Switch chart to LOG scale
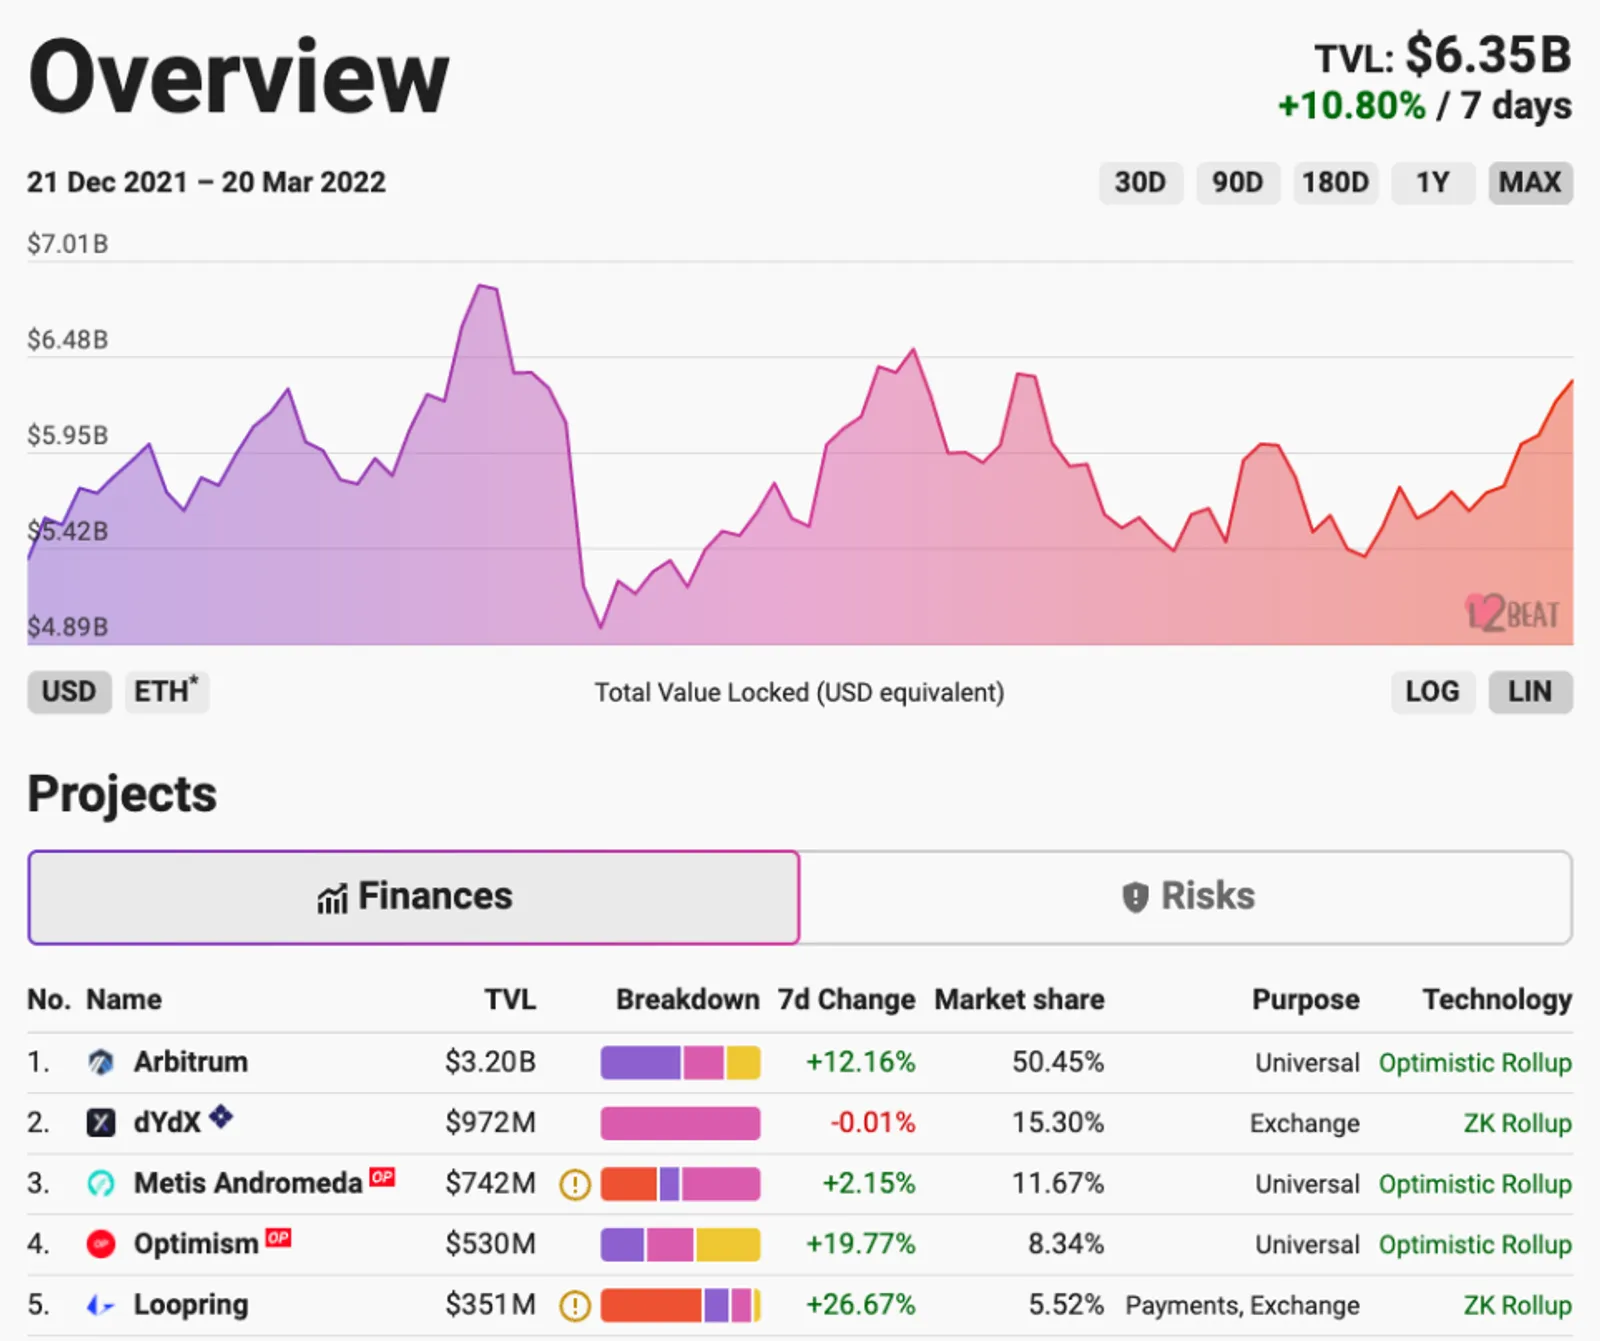This screenshot has height=1341, width=1600. tap(1433, 692)
